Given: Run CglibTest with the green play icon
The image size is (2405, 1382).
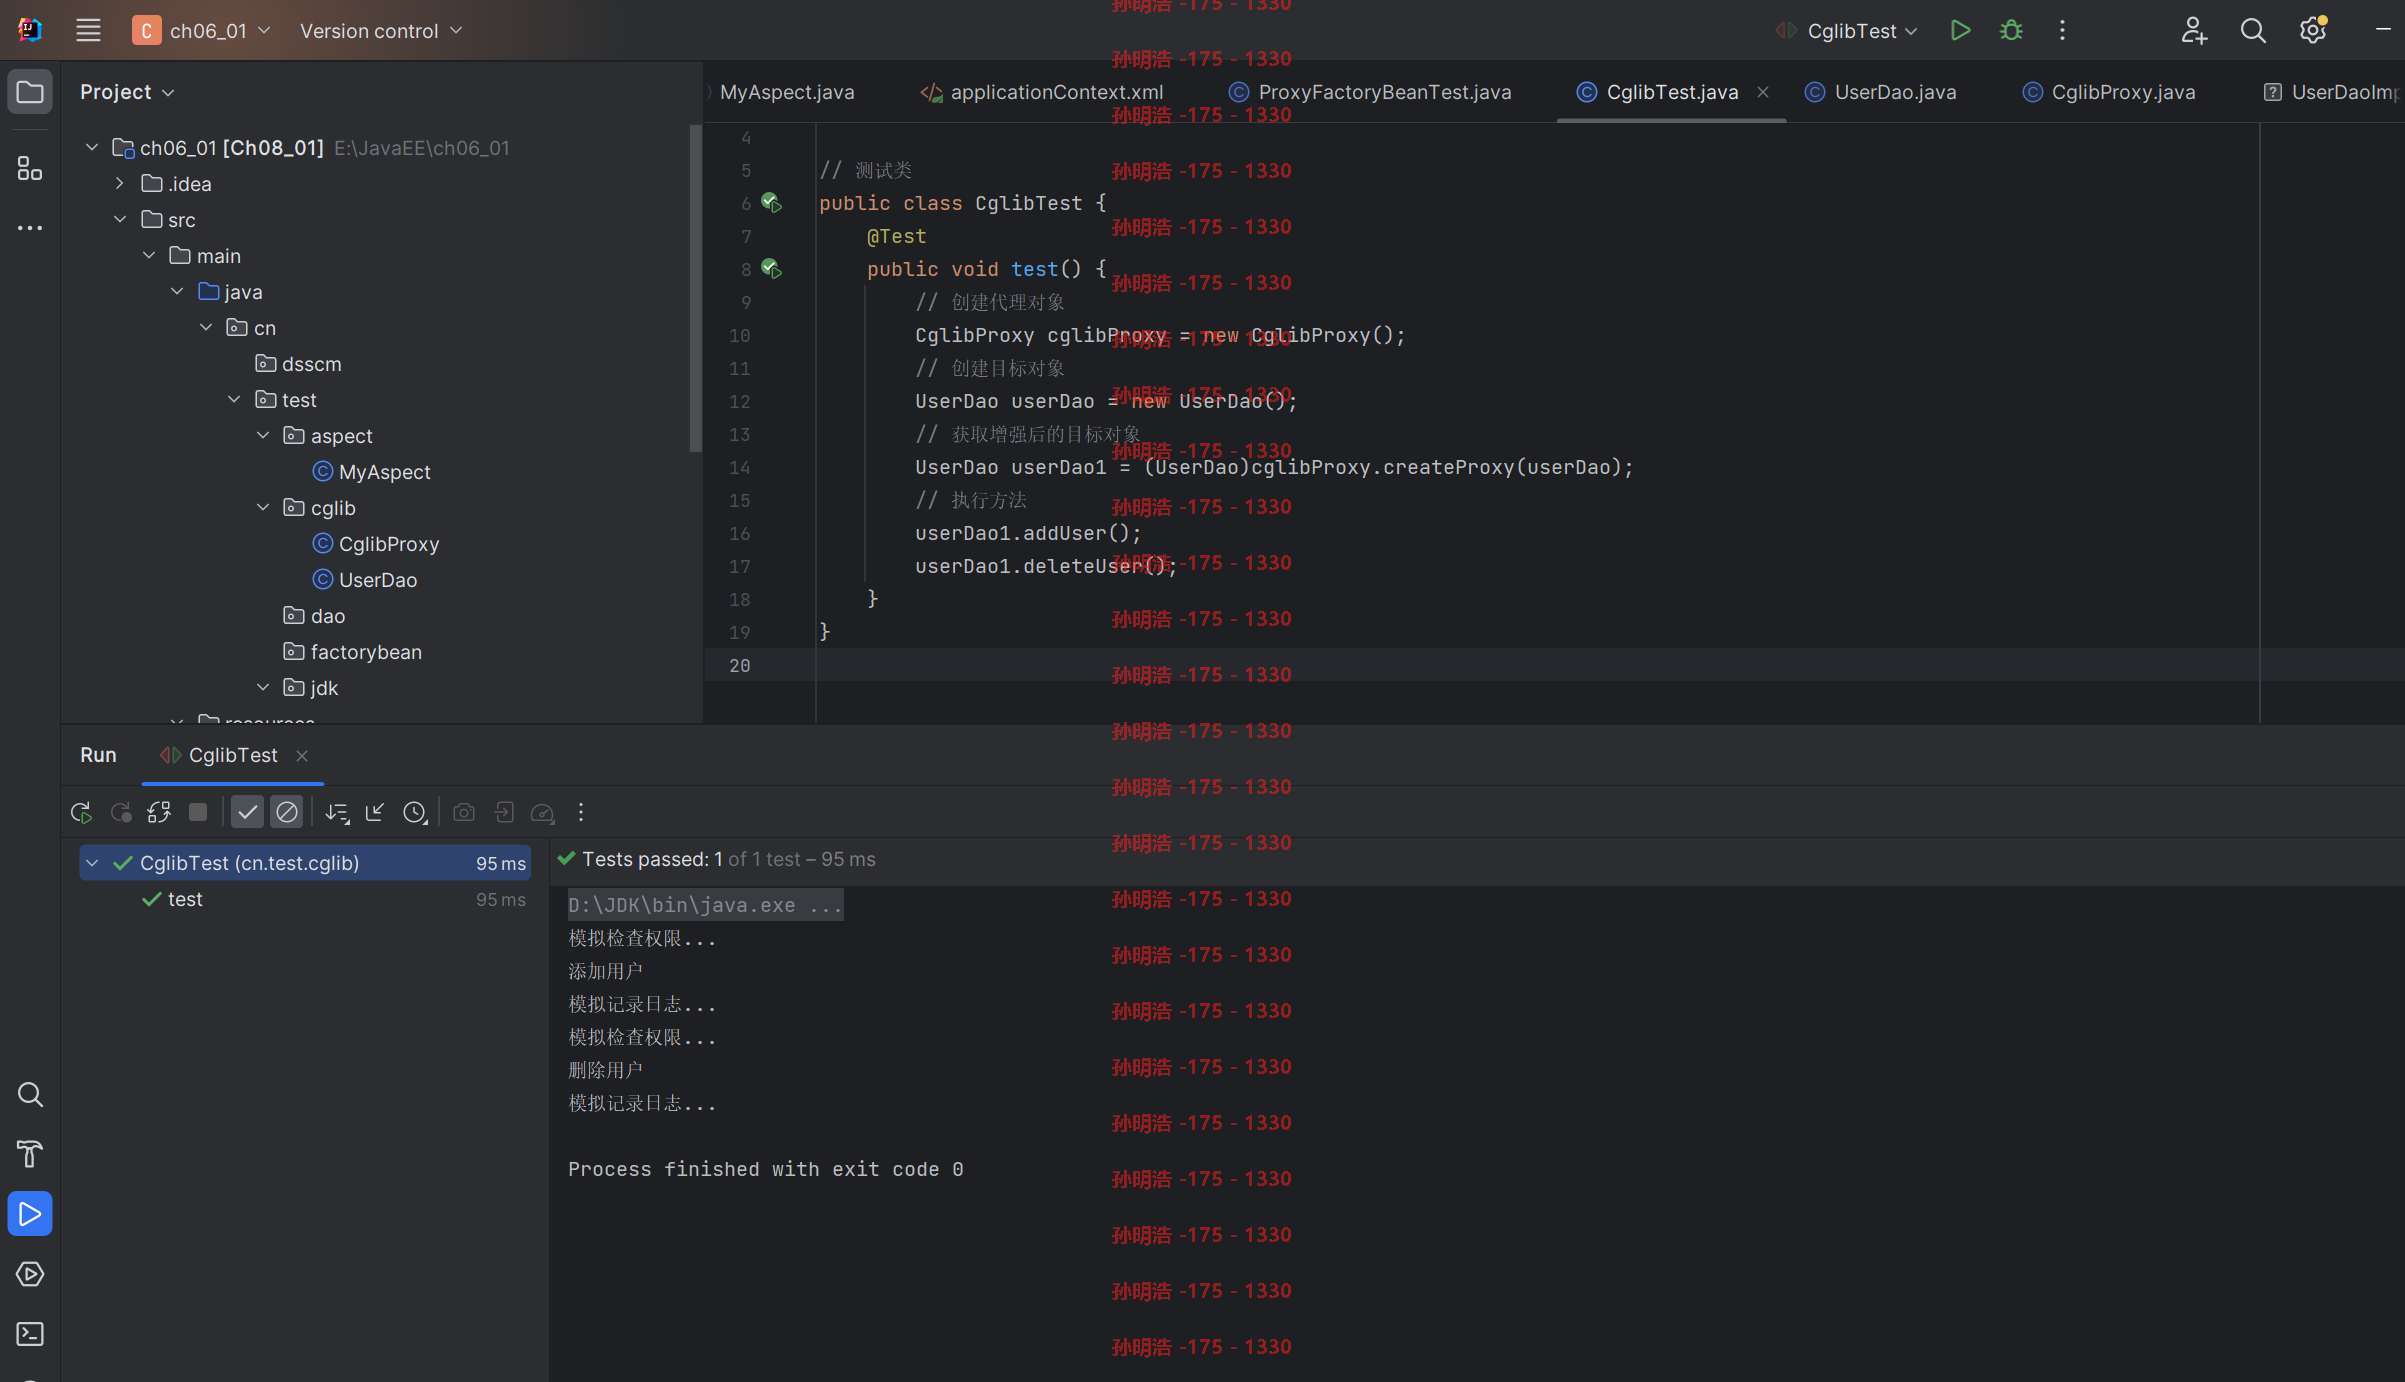Looking at the screenshot, I should [x=1960, y=31].
